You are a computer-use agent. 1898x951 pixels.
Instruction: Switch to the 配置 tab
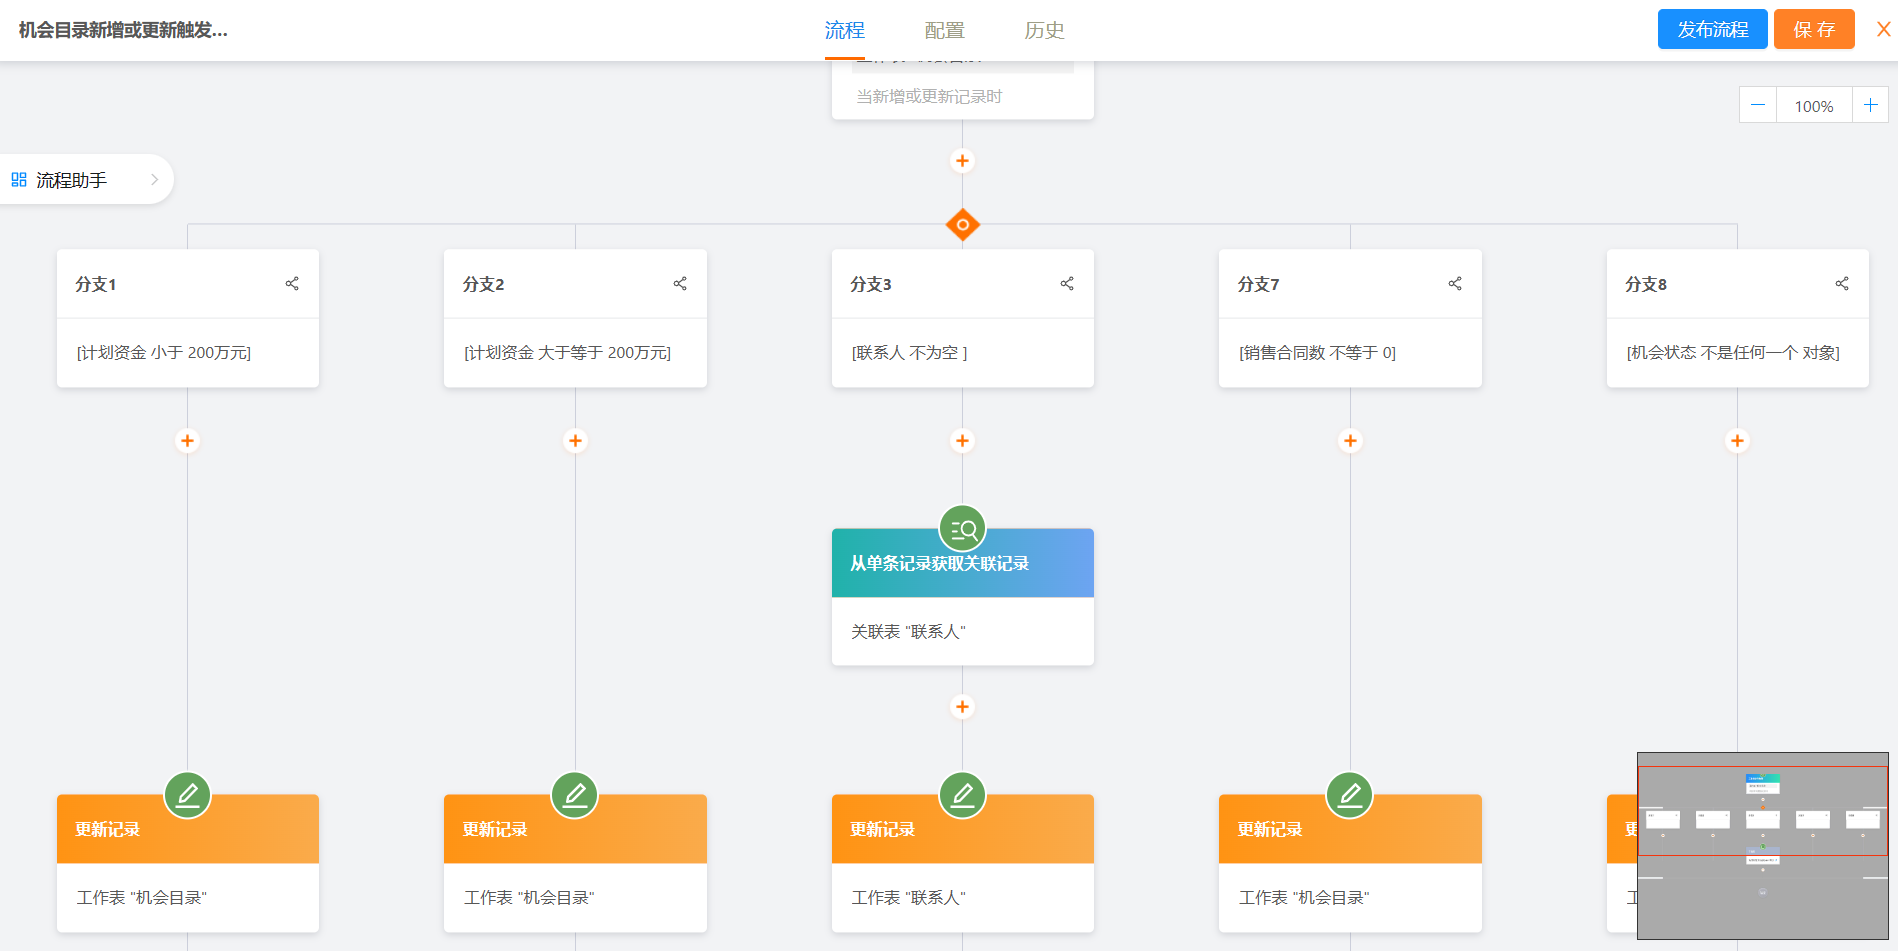(943, 30)
